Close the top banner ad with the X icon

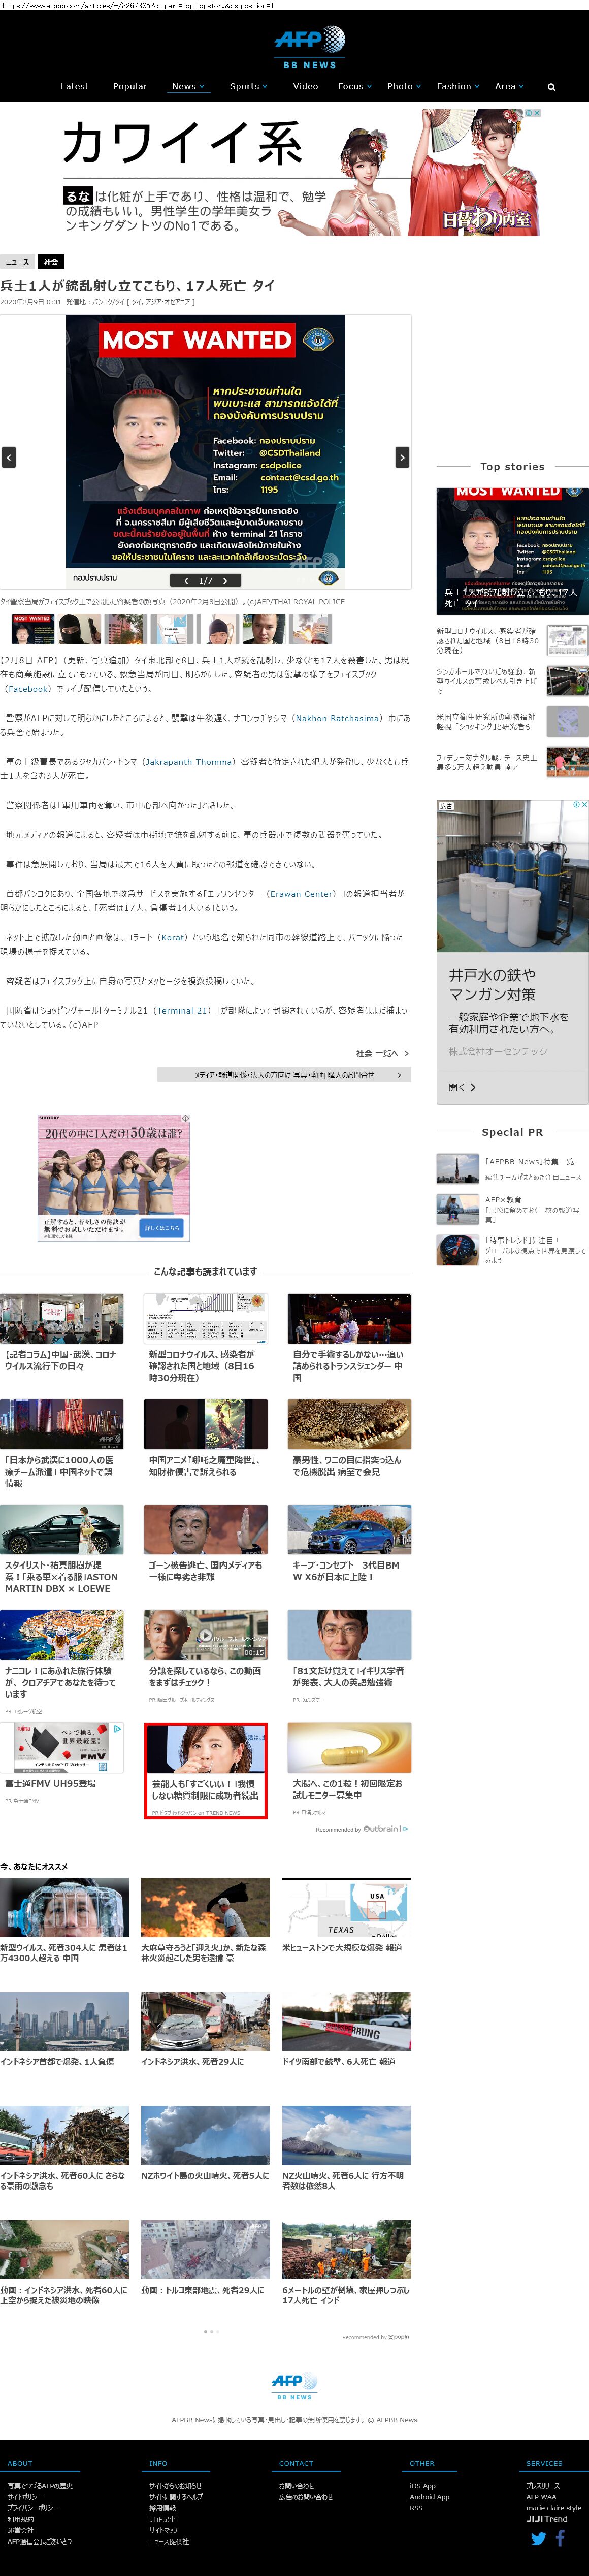click(x=537, y=113)
